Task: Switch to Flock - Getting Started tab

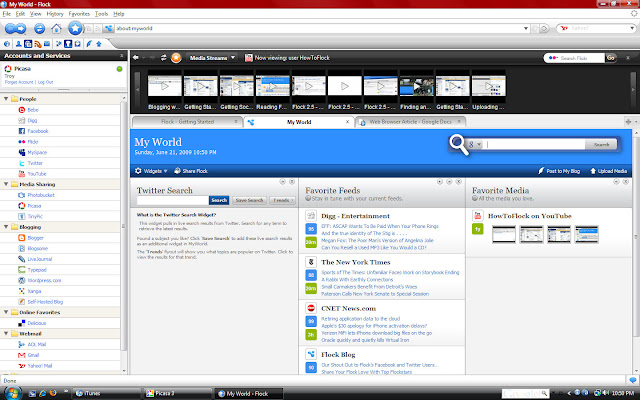Action: 187,122
